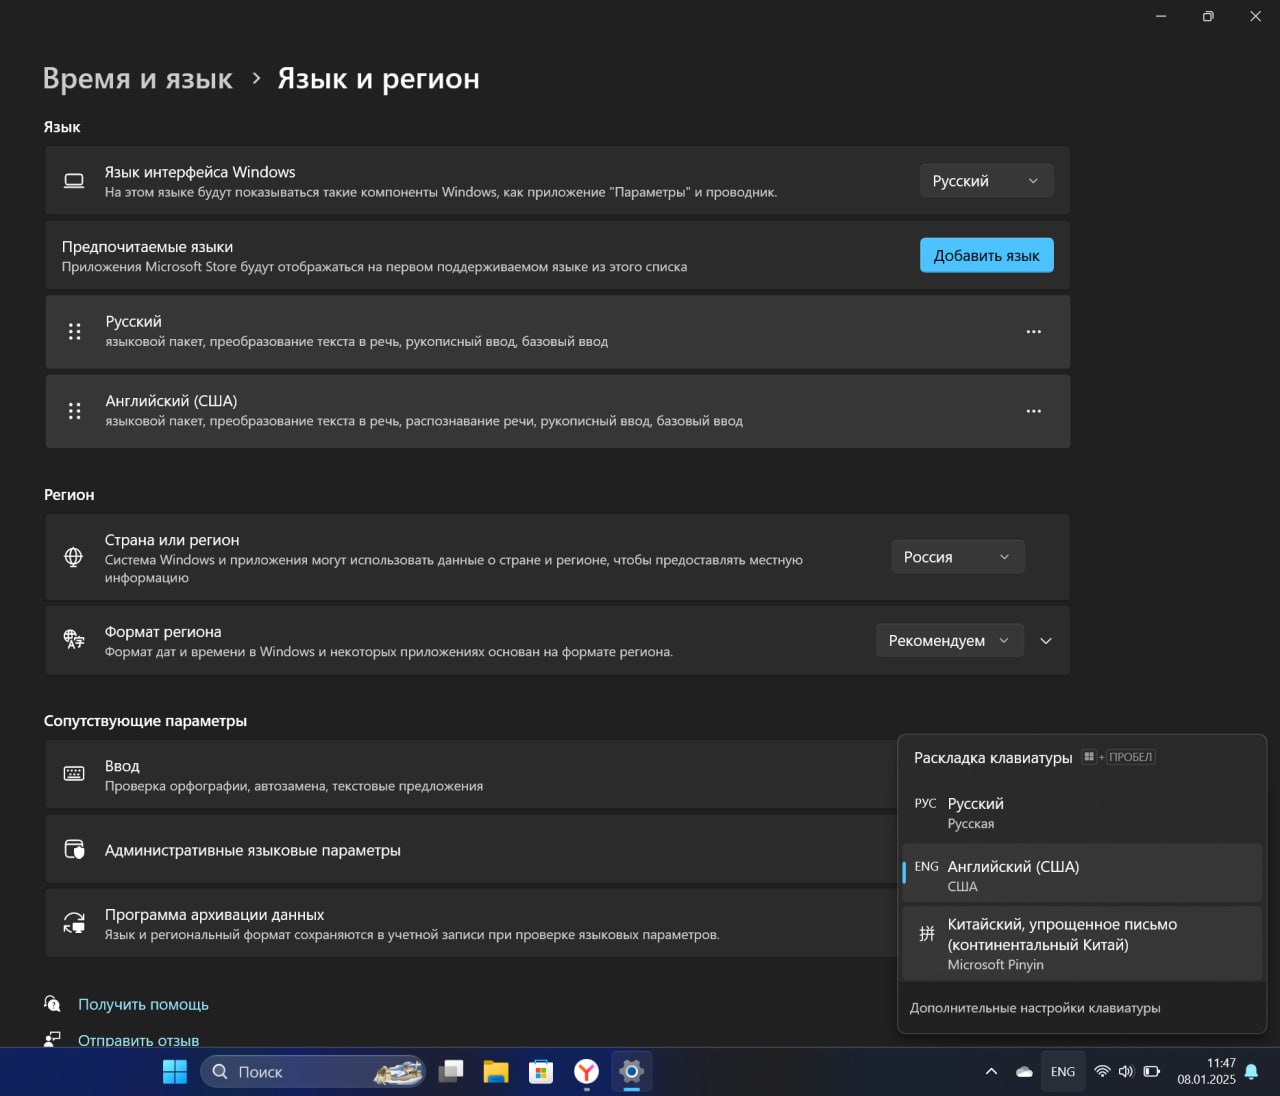Open notification bell in taskbar

1251,1072
